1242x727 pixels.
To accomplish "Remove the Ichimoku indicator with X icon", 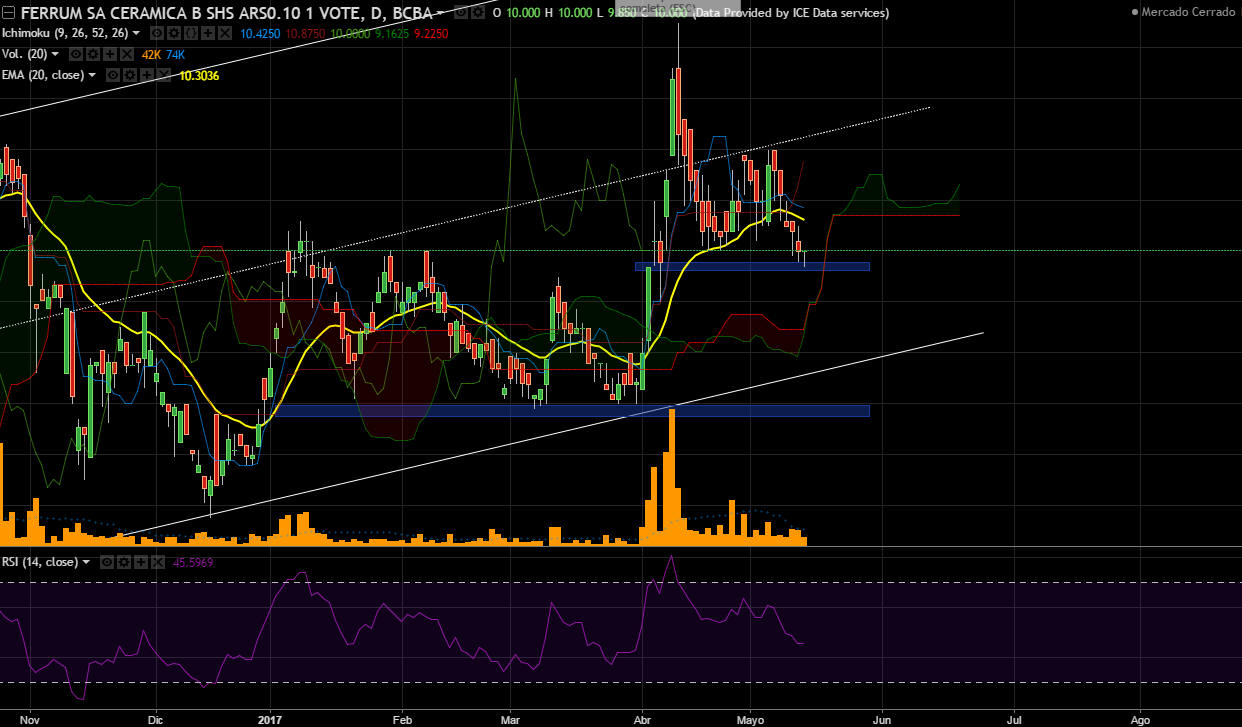I will 225,33.
